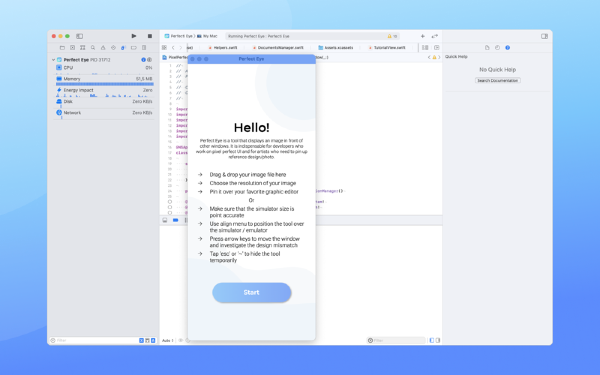Select the history inspector clock icon
This screenshot has height=375, width=600.
(x=497, y=47)
